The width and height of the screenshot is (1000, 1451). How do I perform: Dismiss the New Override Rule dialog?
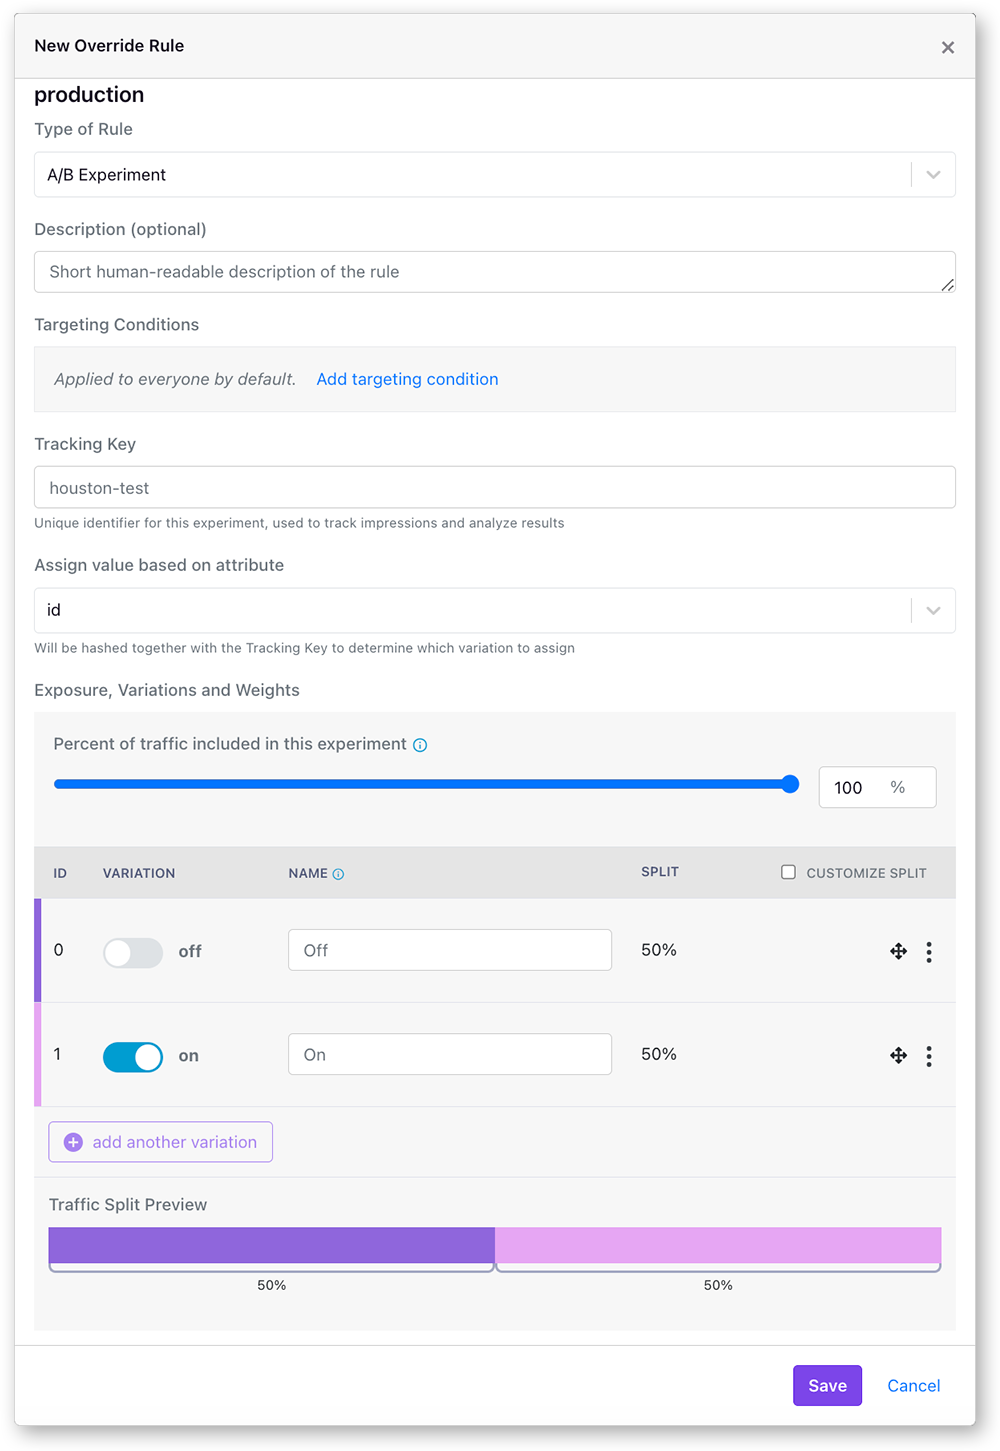[947, 46]
